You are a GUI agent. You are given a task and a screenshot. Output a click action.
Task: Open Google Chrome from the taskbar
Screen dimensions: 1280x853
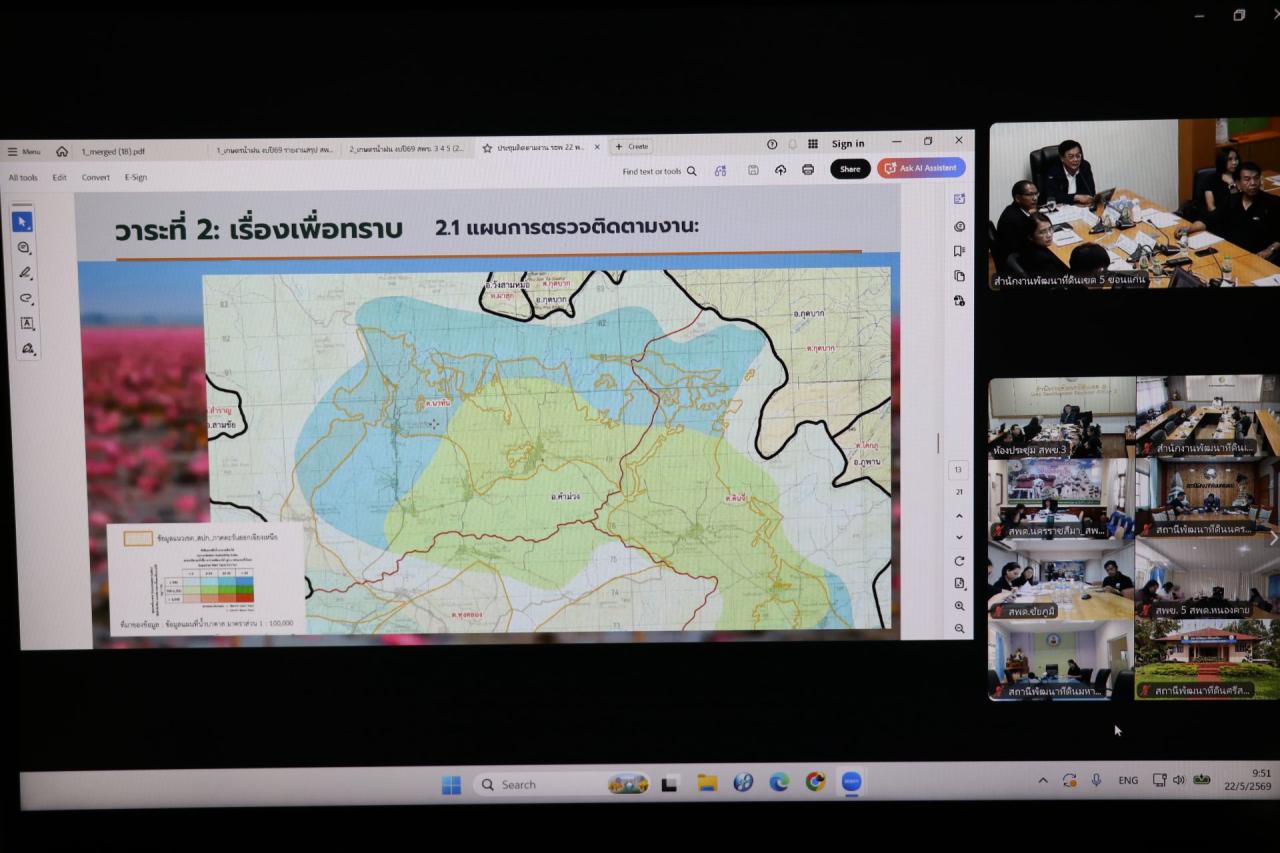815,782
